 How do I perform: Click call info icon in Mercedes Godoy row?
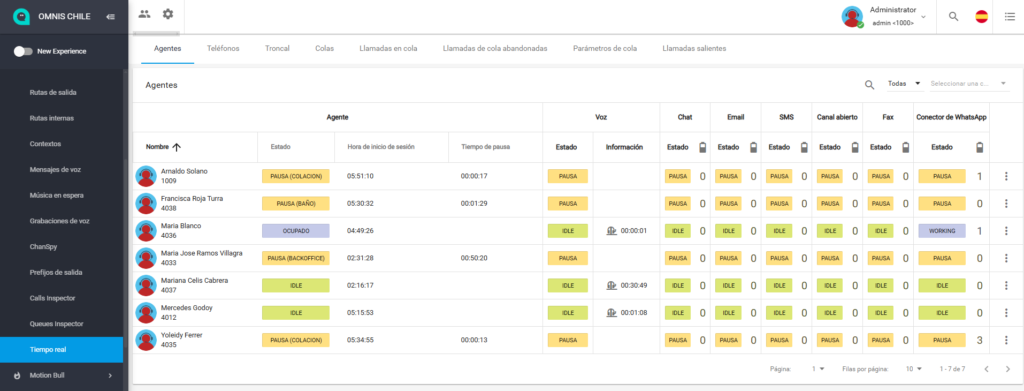click(x=611, y=313)
